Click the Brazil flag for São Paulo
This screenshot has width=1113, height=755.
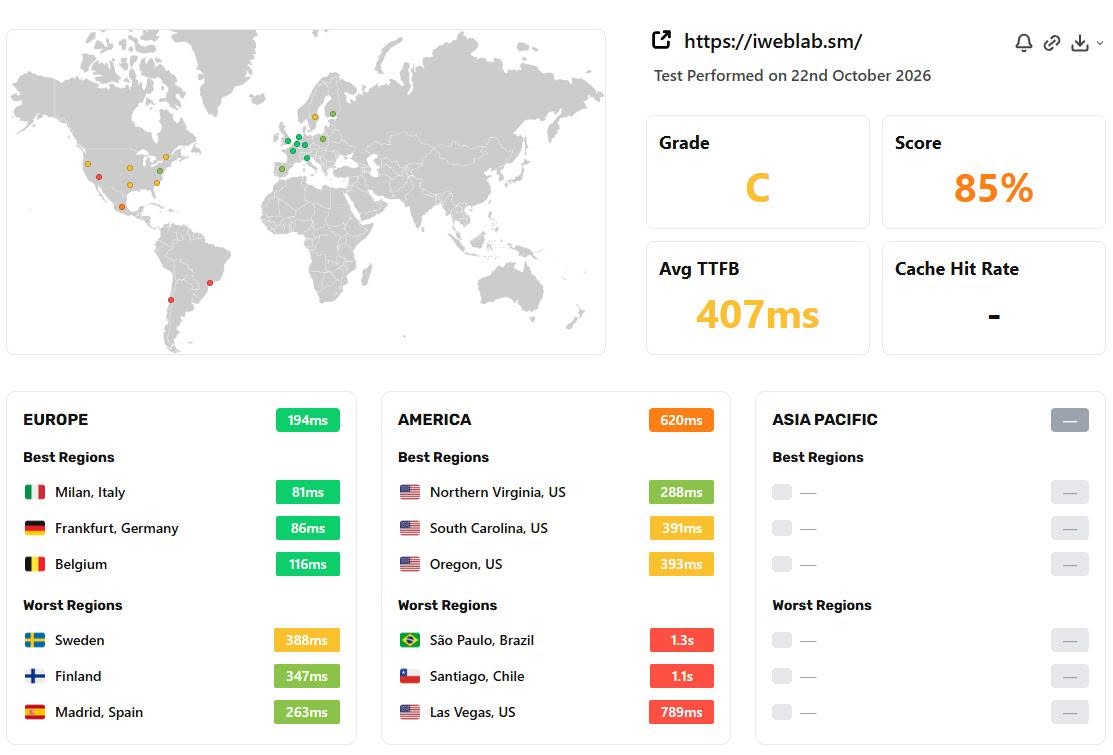coord(410,640)
